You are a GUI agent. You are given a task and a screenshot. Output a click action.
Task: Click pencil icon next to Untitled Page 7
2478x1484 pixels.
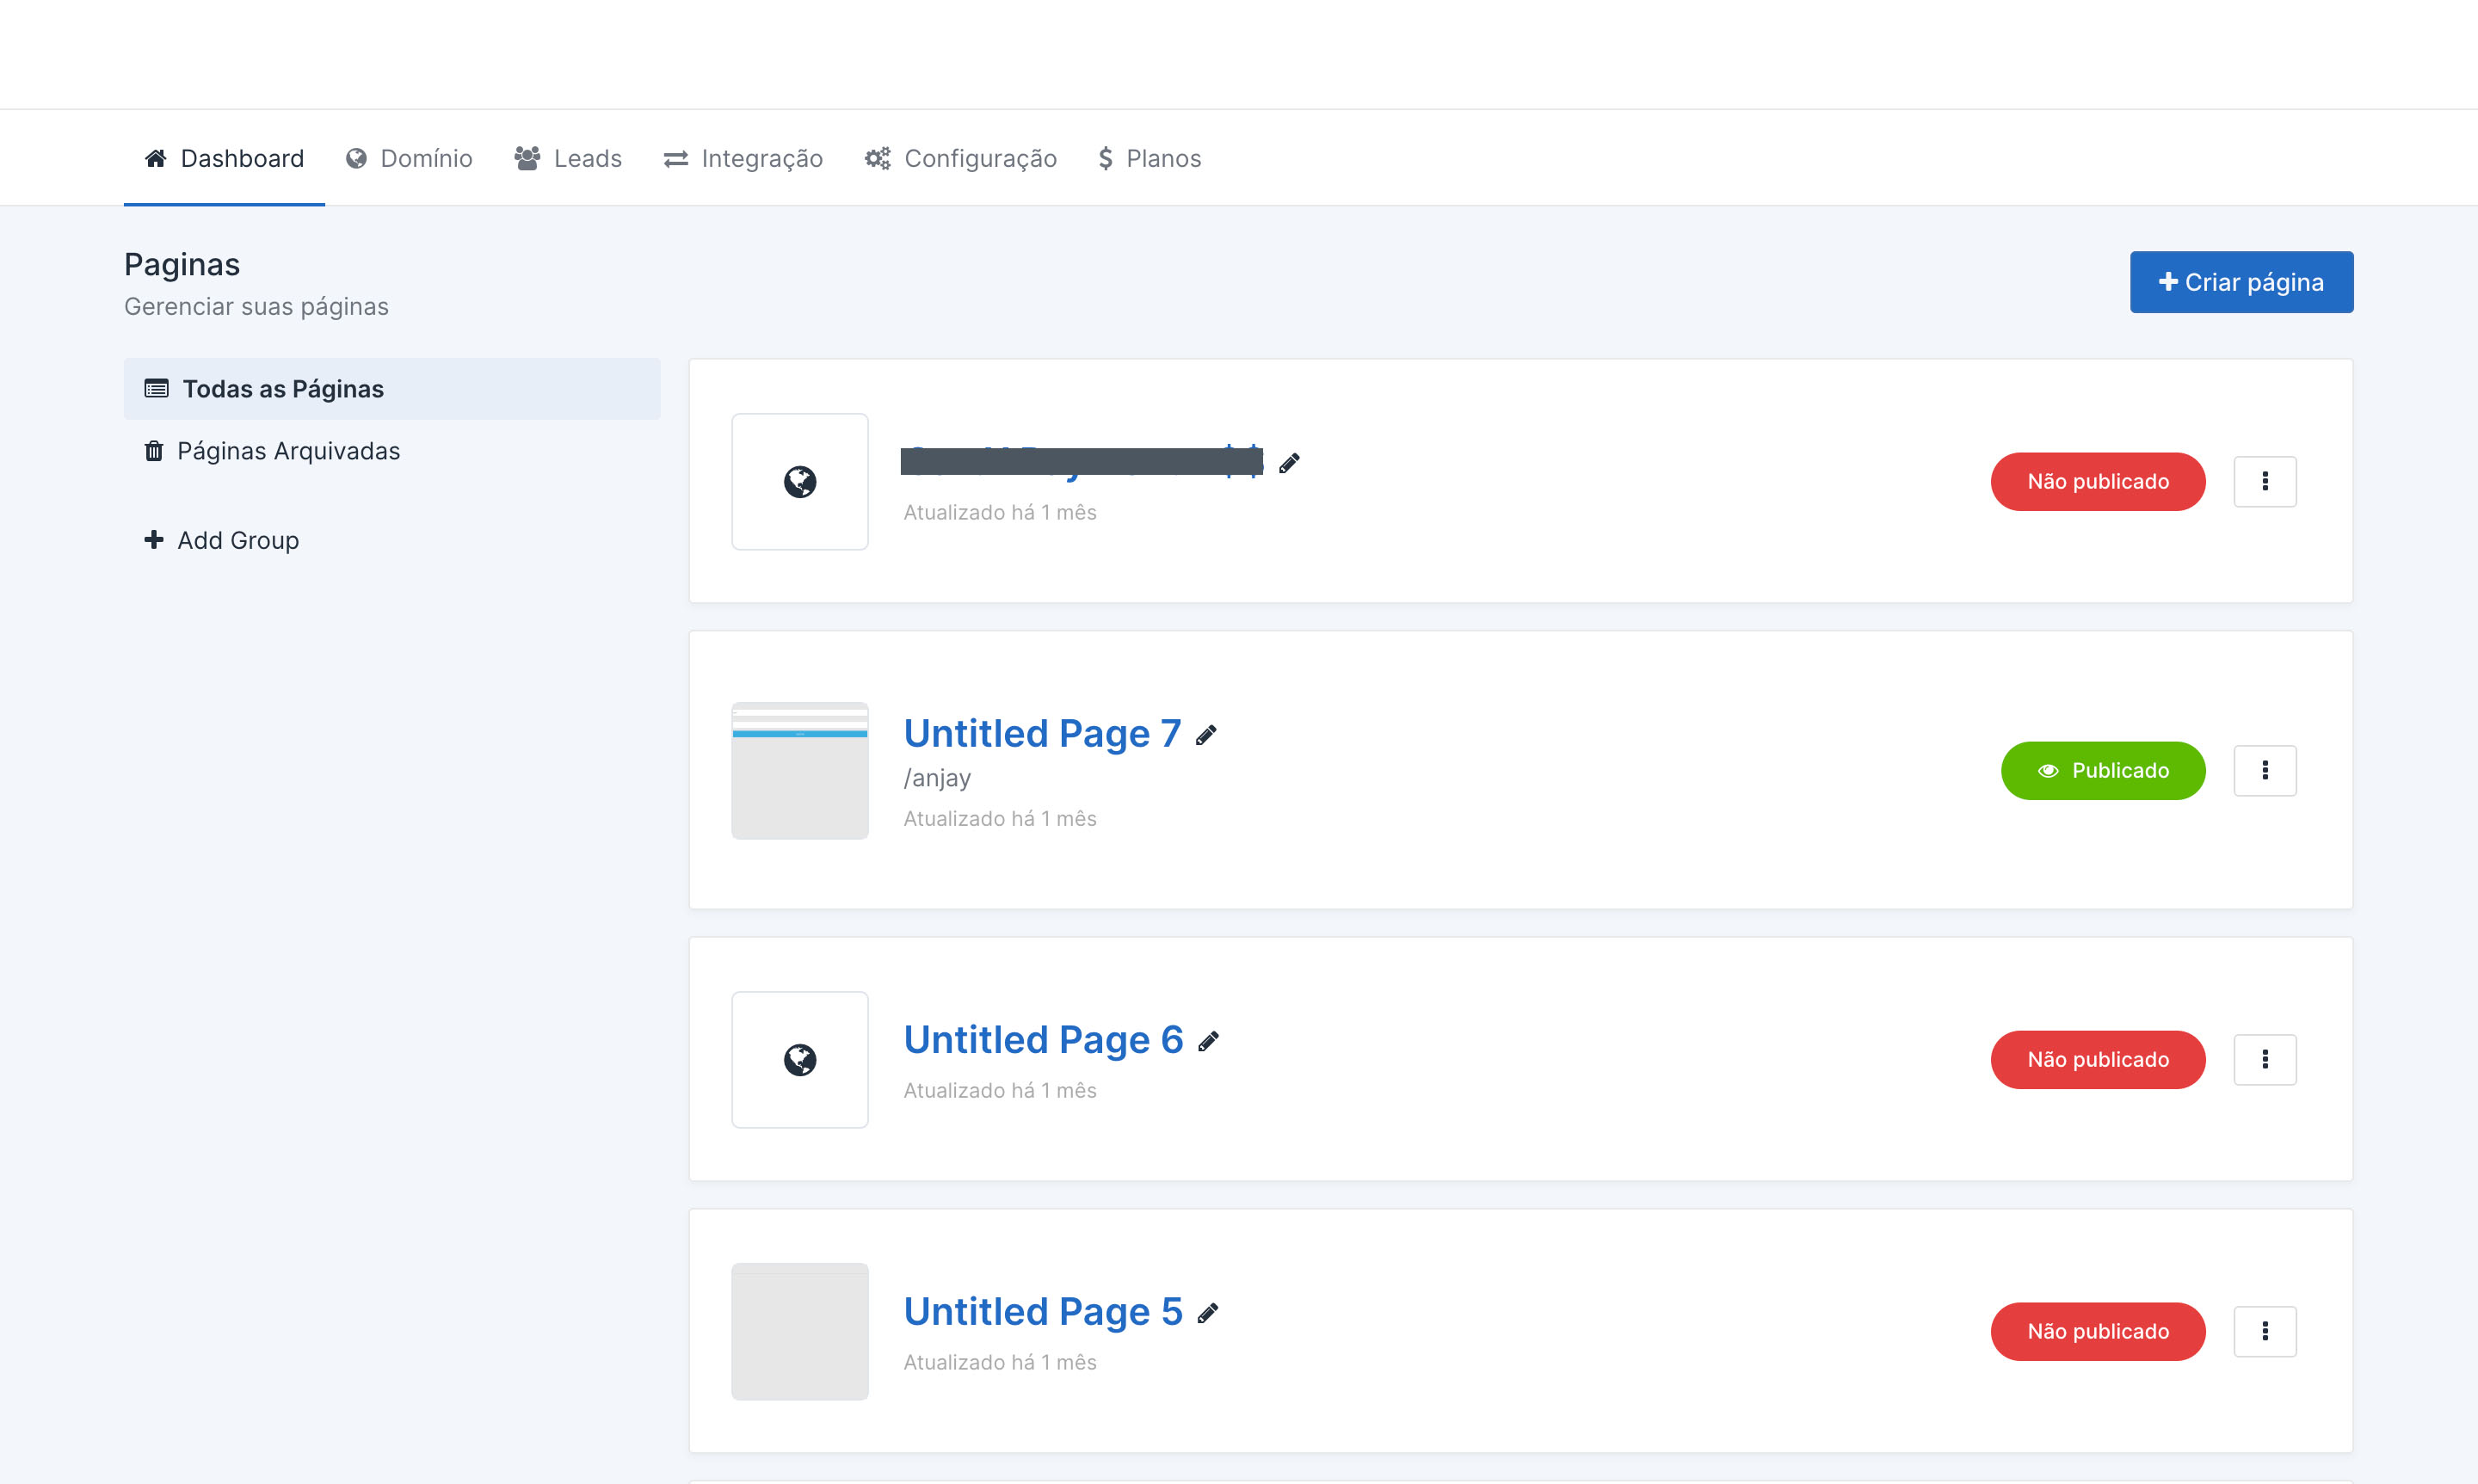click(x=1206, y=735)
